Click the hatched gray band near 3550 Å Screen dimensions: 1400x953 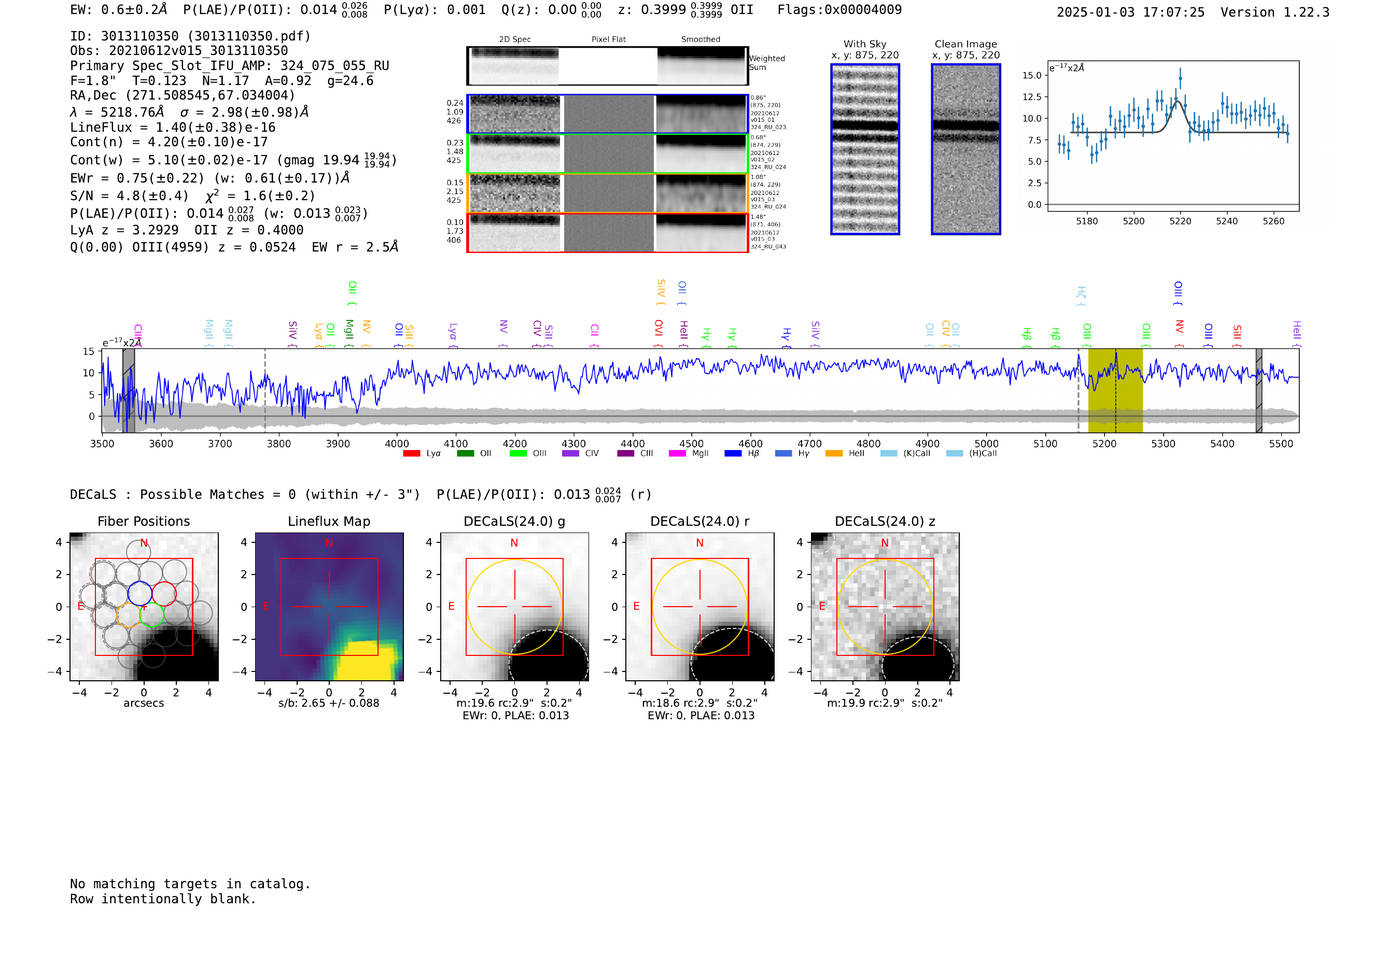coord(128,391)
